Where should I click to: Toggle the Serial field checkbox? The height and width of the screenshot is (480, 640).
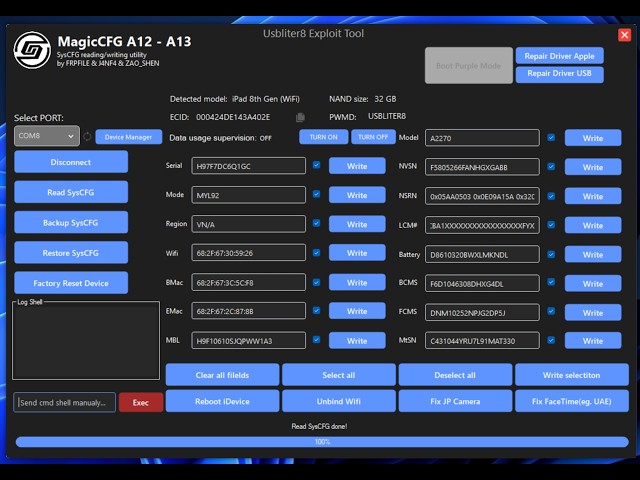tap(316, 165)
